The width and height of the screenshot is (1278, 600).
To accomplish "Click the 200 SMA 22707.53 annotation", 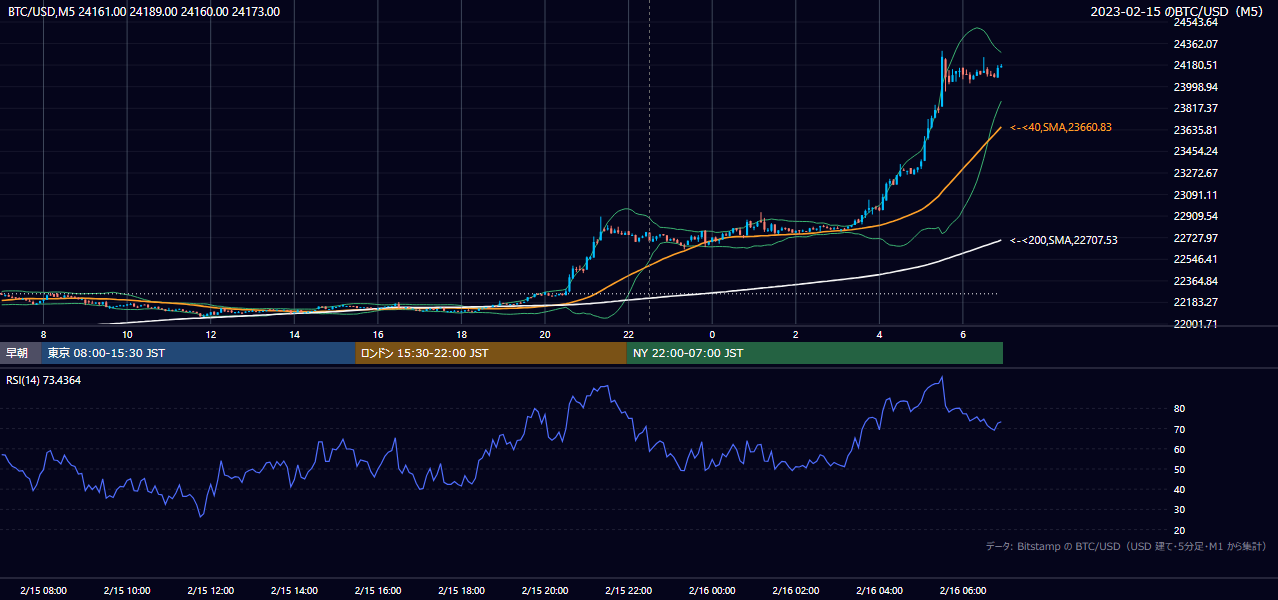I will (x=1063, y=240).
